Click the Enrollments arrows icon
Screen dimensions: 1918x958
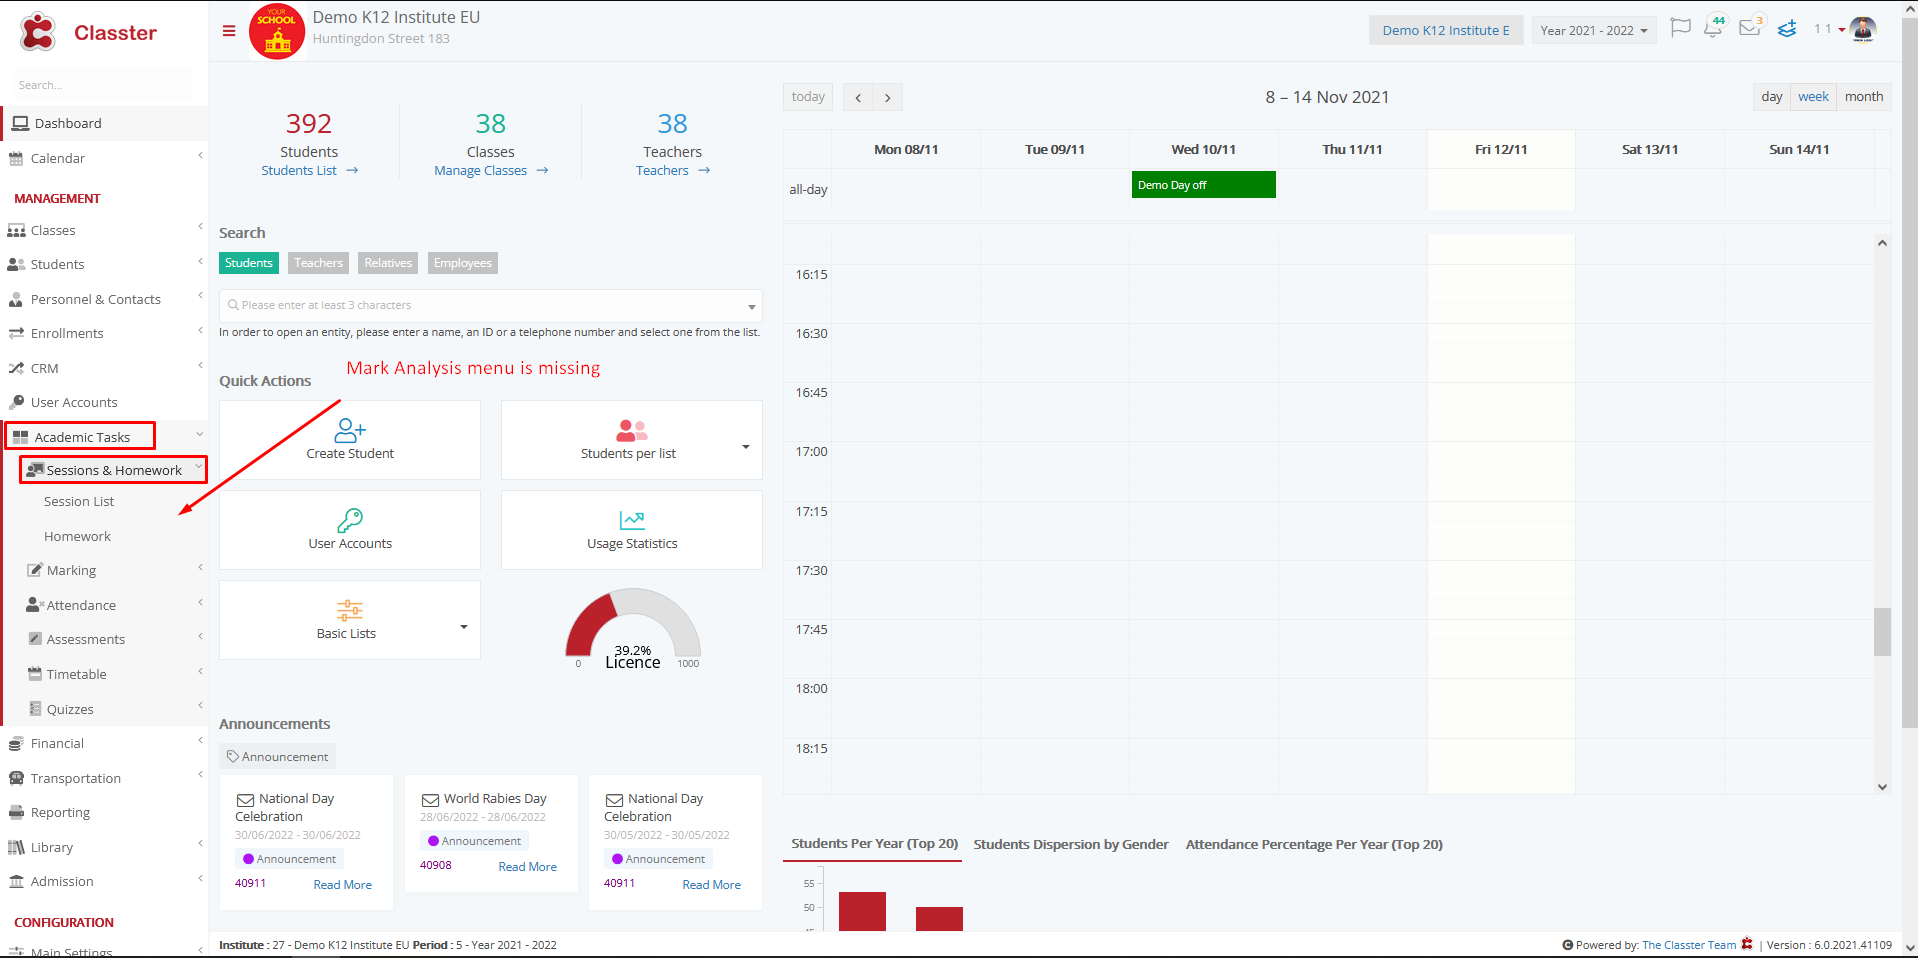(16, 333)
